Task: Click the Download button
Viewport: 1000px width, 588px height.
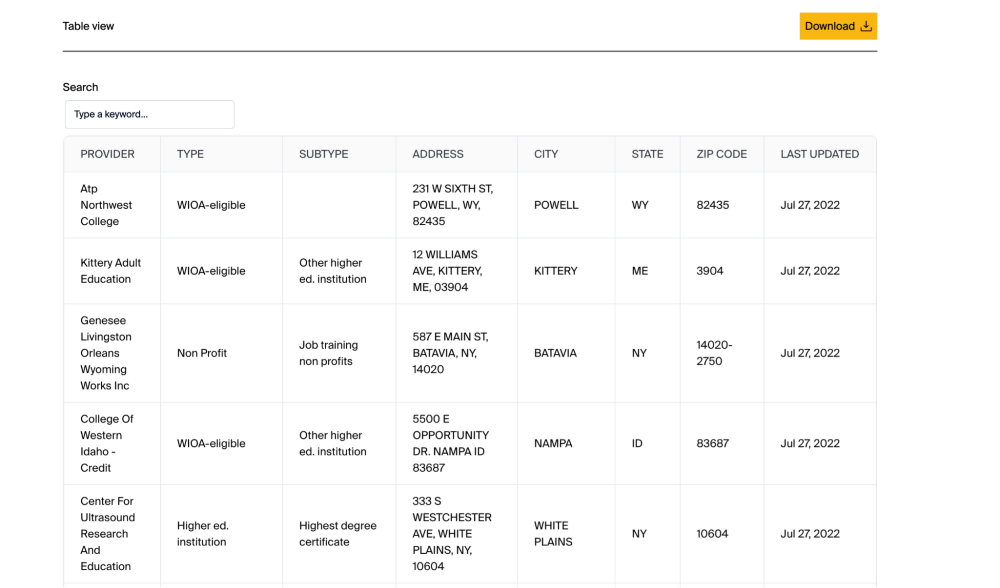Action: tap(838, 26)
